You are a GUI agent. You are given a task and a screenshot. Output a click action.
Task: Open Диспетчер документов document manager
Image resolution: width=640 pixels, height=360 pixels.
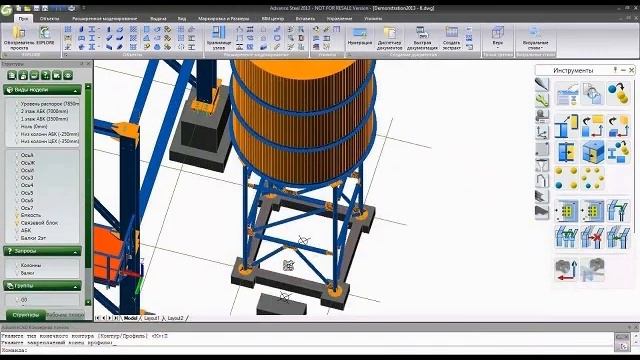tap(389, 38)
